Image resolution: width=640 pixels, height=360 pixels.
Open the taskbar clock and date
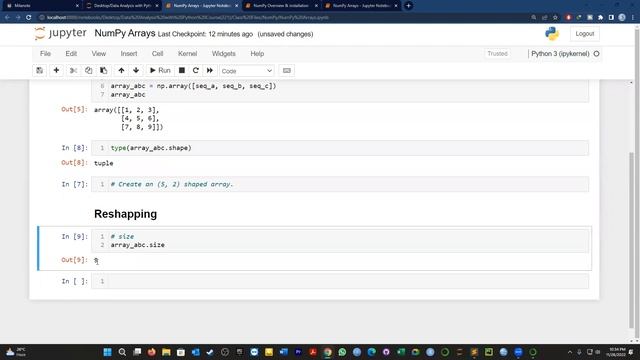[616, 352]
